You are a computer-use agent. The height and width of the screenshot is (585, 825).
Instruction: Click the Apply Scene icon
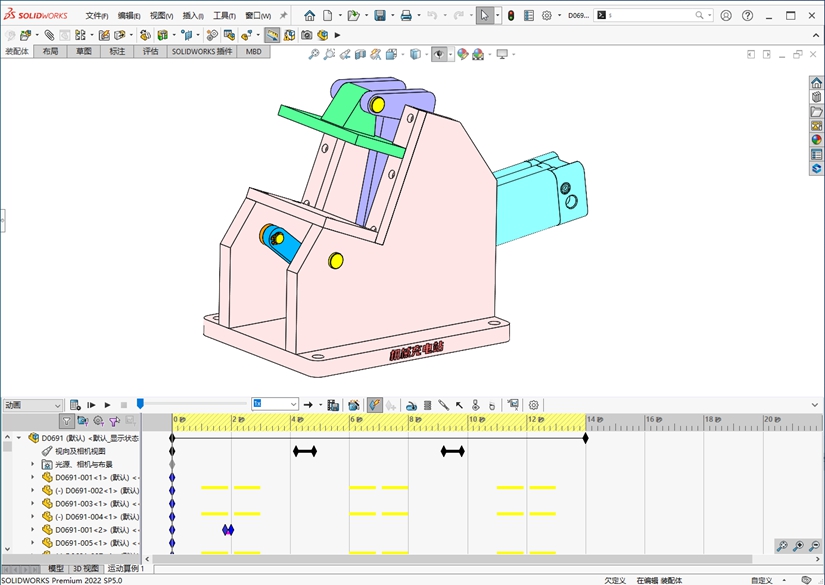[x=478, y=54]
